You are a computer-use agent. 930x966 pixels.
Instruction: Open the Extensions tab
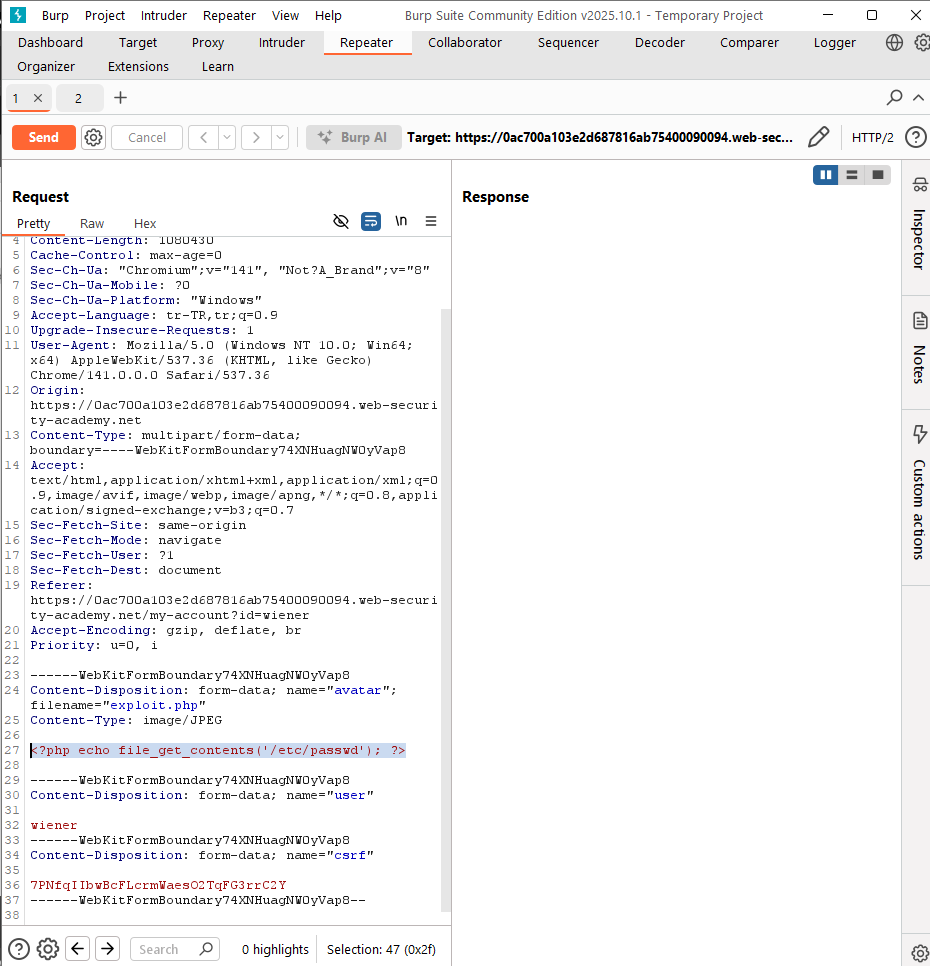(x=139, y=67)
